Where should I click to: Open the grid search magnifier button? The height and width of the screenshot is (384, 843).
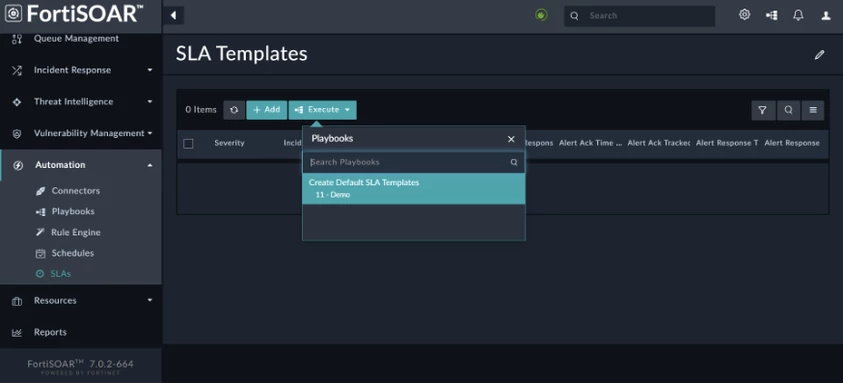coord(788,110)
